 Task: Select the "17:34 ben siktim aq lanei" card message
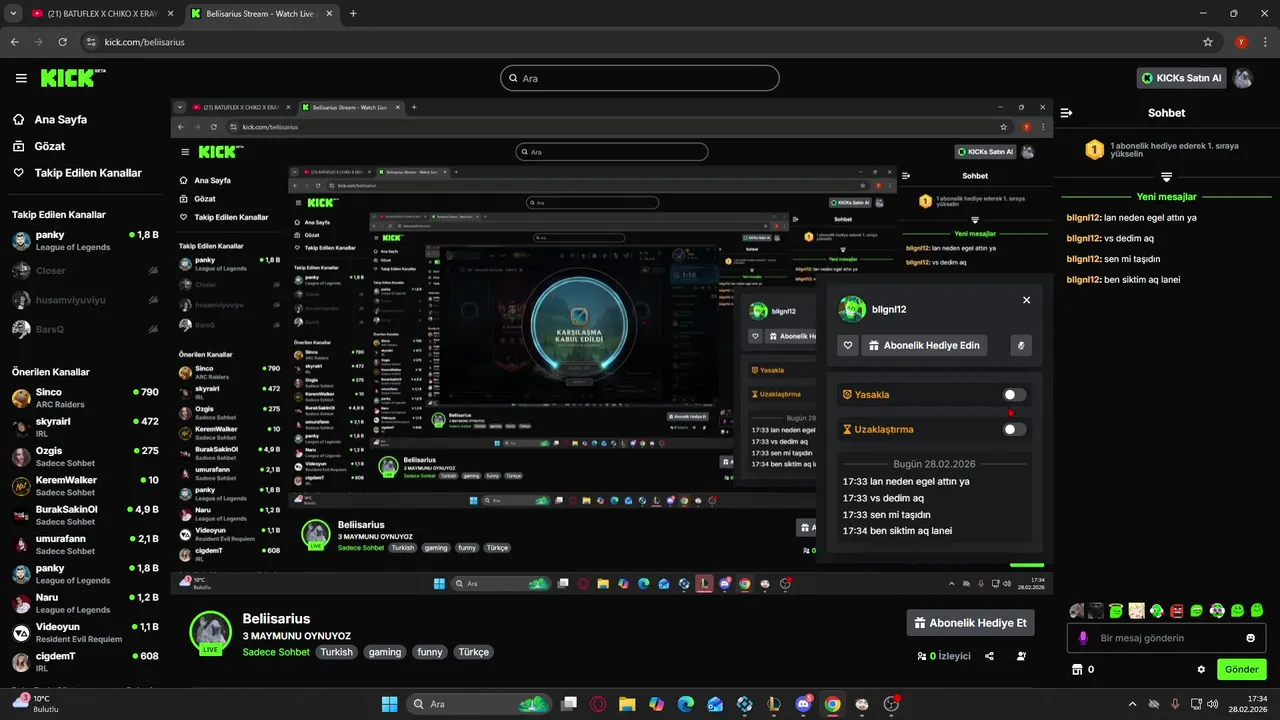(x=897, y=531)
